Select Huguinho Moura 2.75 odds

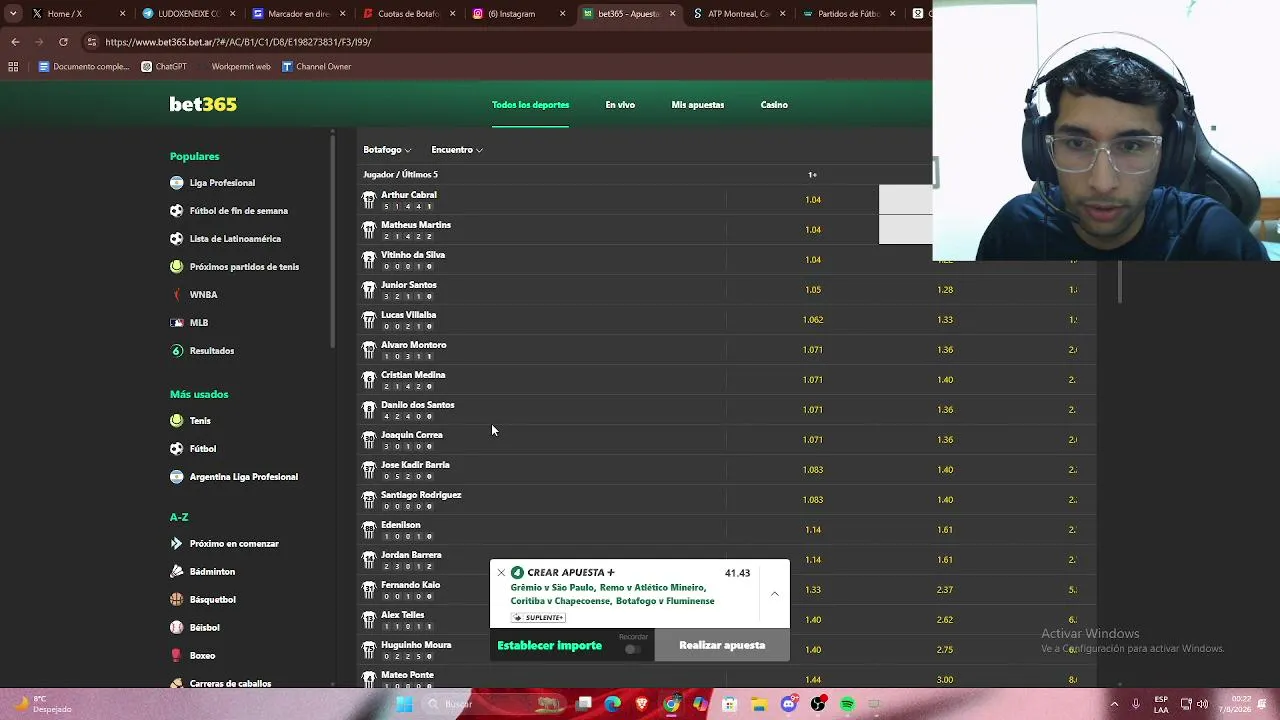tap(945, 650)
